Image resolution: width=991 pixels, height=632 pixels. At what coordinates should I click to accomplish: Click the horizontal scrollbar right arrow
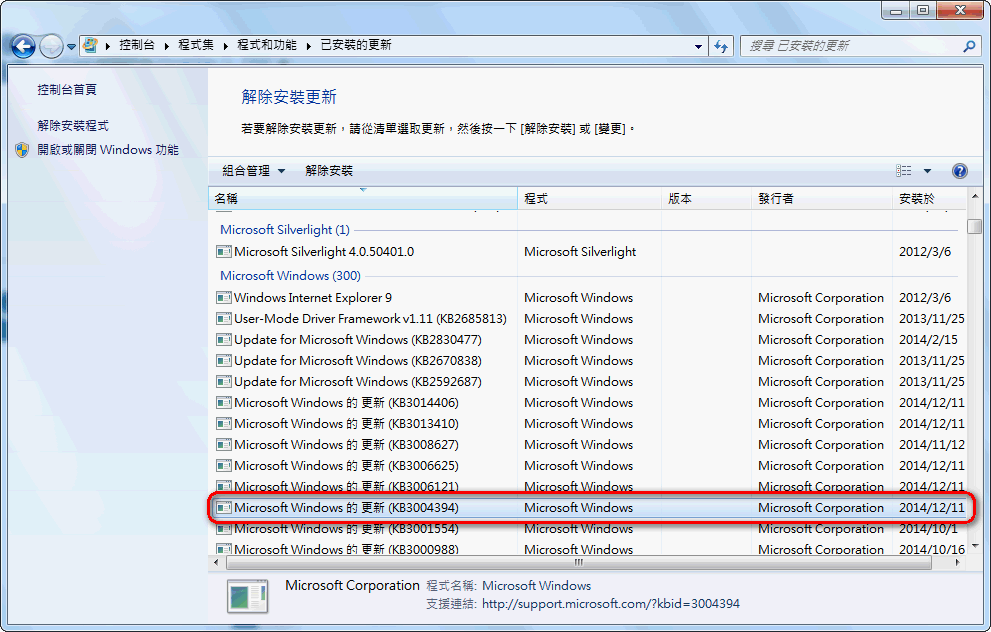click(x=958, y=562)
